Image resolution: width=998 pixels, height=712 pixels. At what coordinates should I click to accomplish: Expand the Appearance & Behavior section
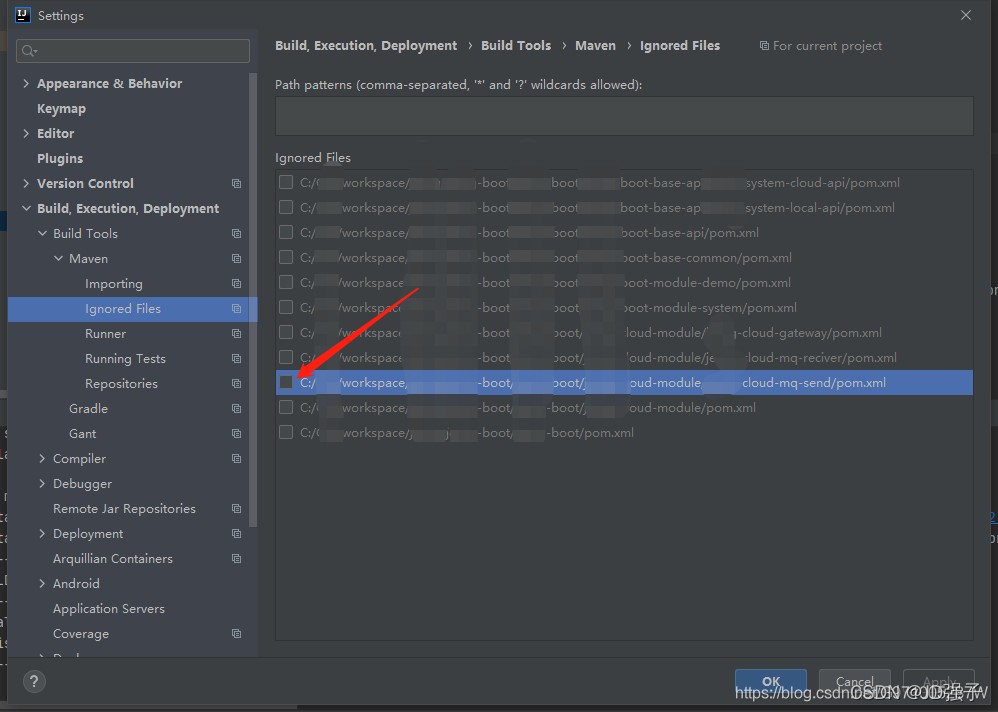(26, 83)
